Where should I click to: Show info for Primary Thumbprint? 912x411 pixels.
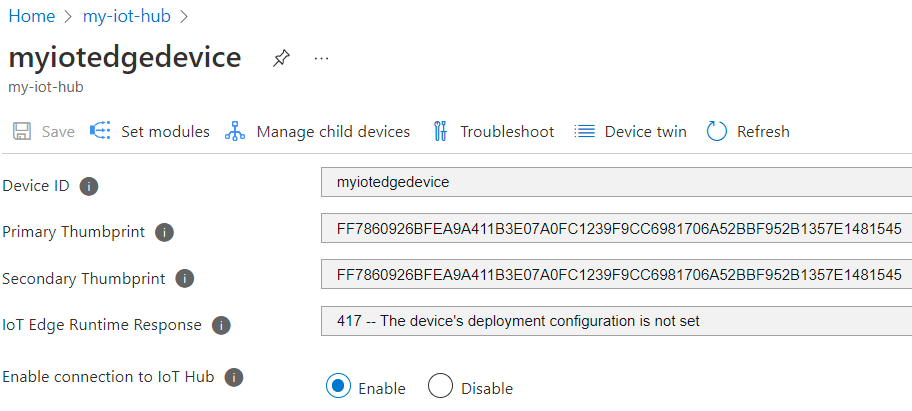tap(165, 232)
